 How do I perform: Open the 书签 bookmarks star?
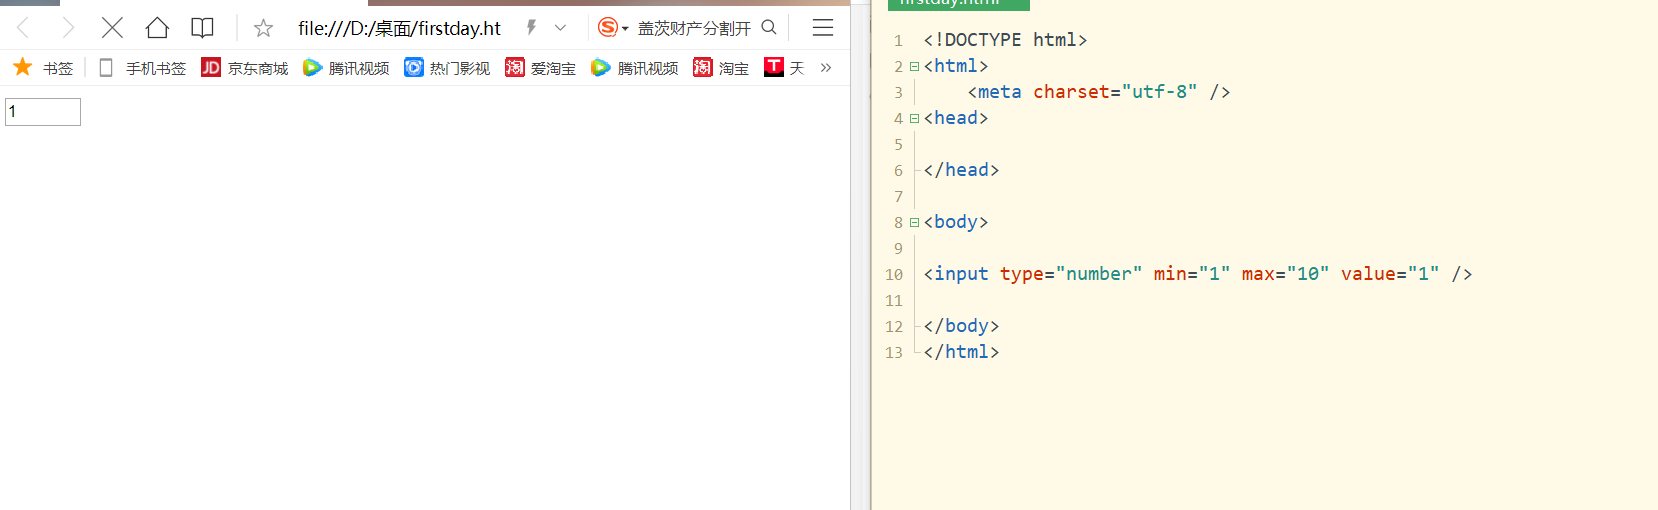(x=43, y=68)
